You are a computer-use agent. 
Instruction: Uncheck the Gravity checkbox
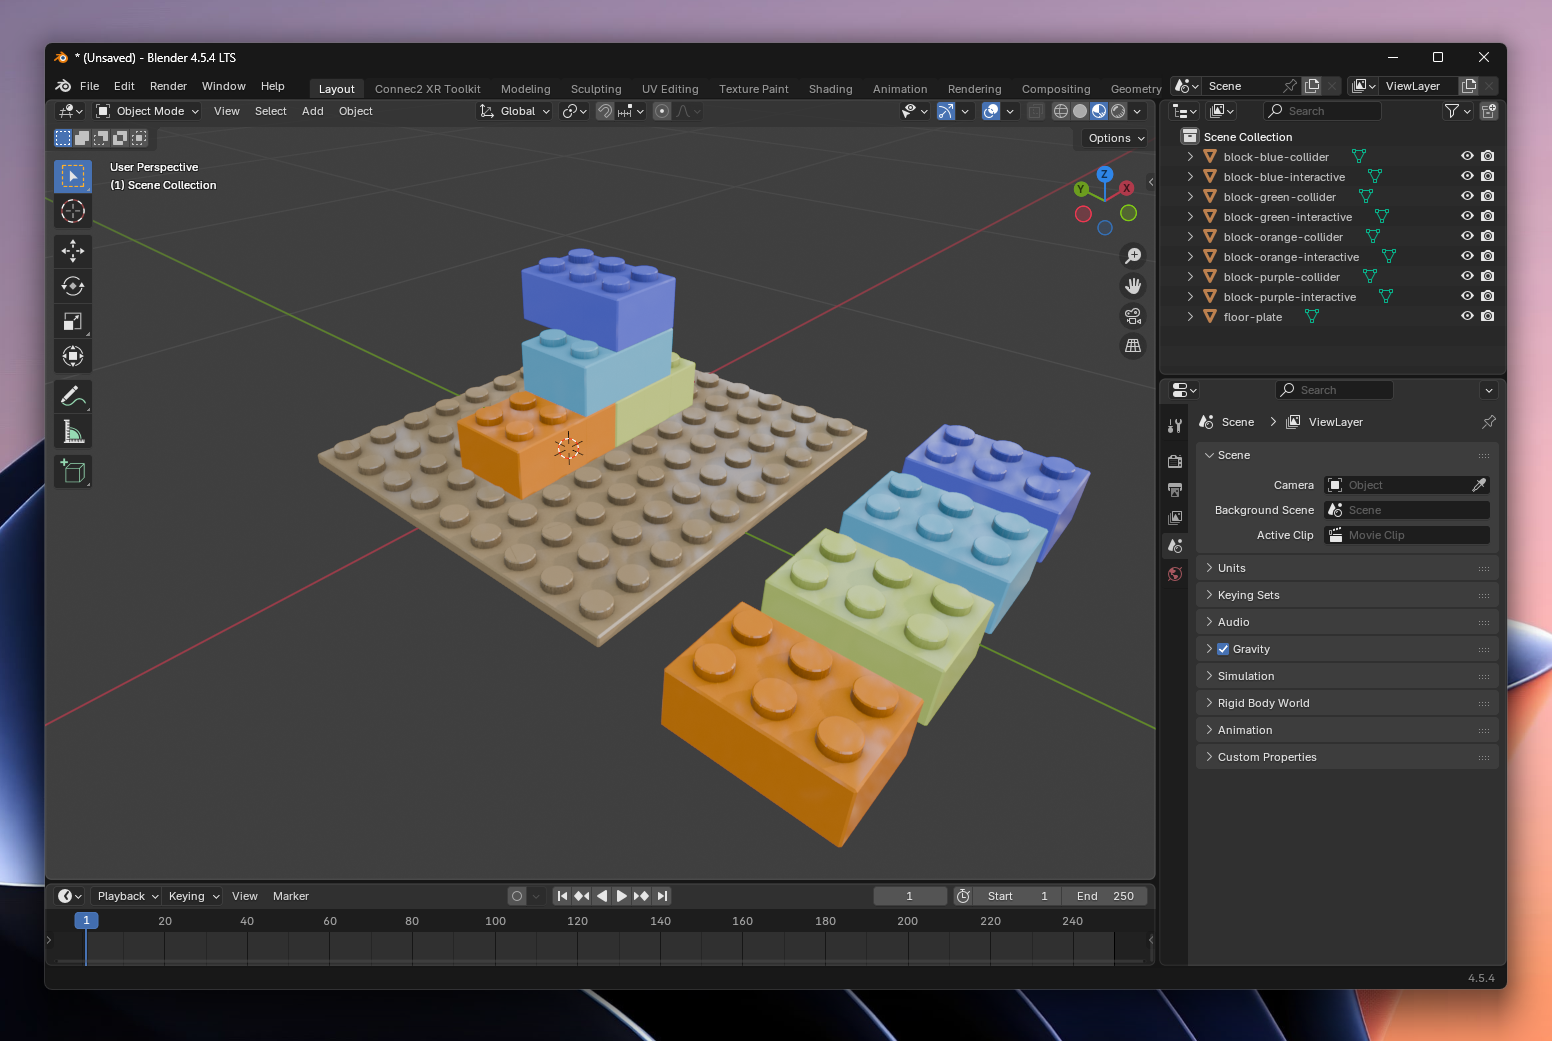click(x=1223, y=649)
